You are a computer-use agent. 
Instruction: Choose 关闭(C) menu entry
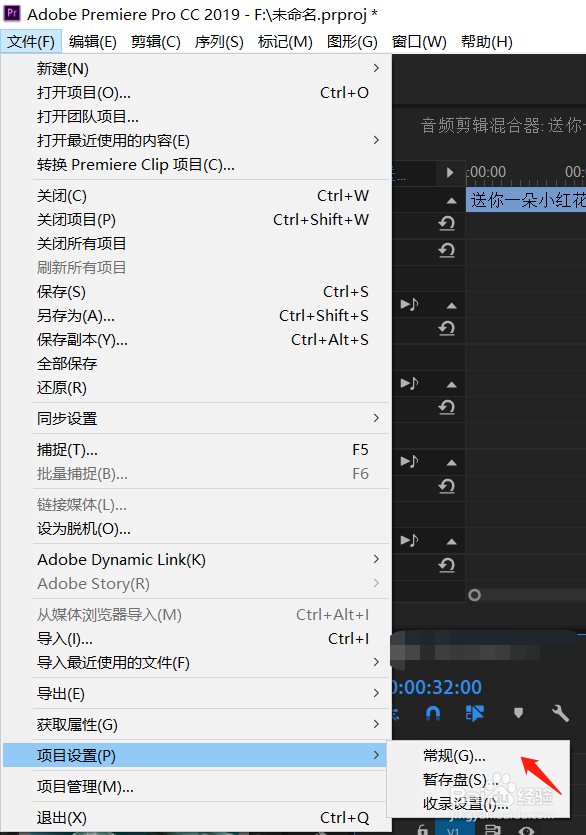[196, 195]
